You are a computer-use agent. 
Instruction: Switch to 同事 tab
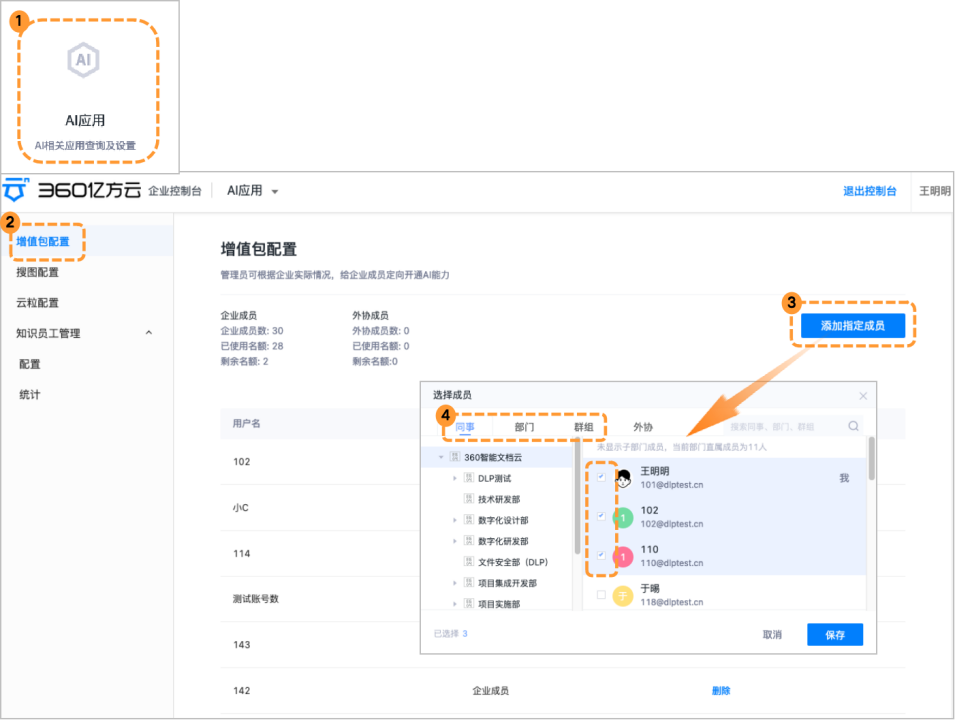click(x=465, y=427)
